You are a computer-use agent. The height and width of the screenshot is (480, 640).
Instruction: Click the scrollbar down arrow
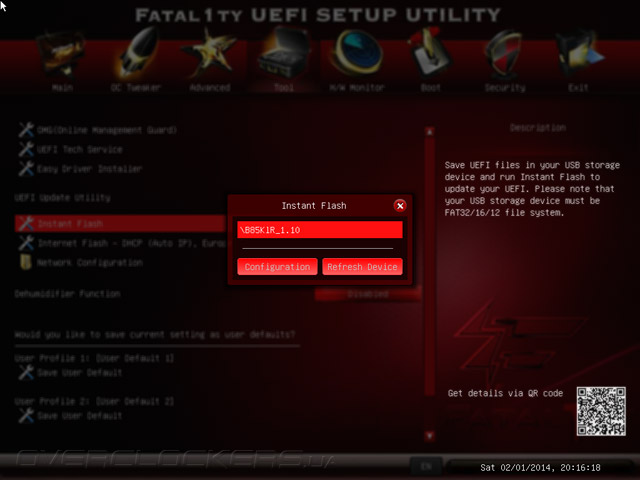(429, 436)
